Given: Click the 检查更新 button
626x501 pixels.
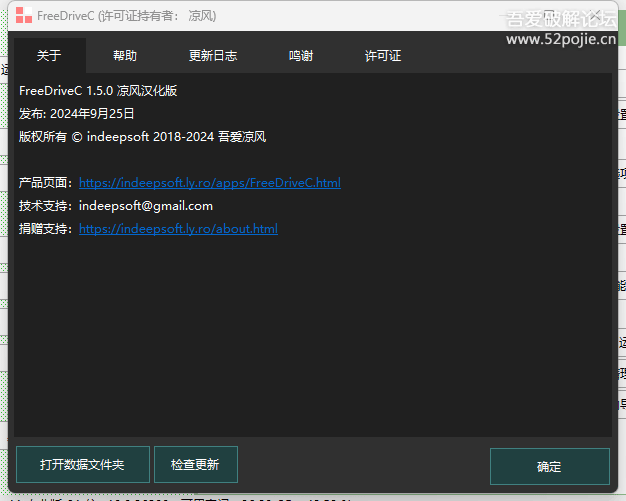Looking at the screenshot, I should coord(196,465).
